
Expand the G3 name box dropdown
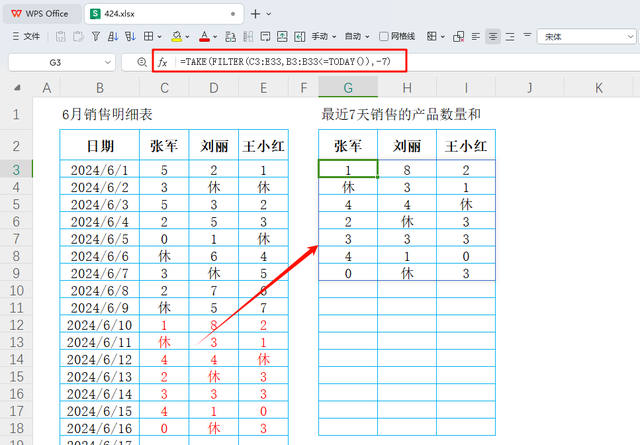pos(108,62)
